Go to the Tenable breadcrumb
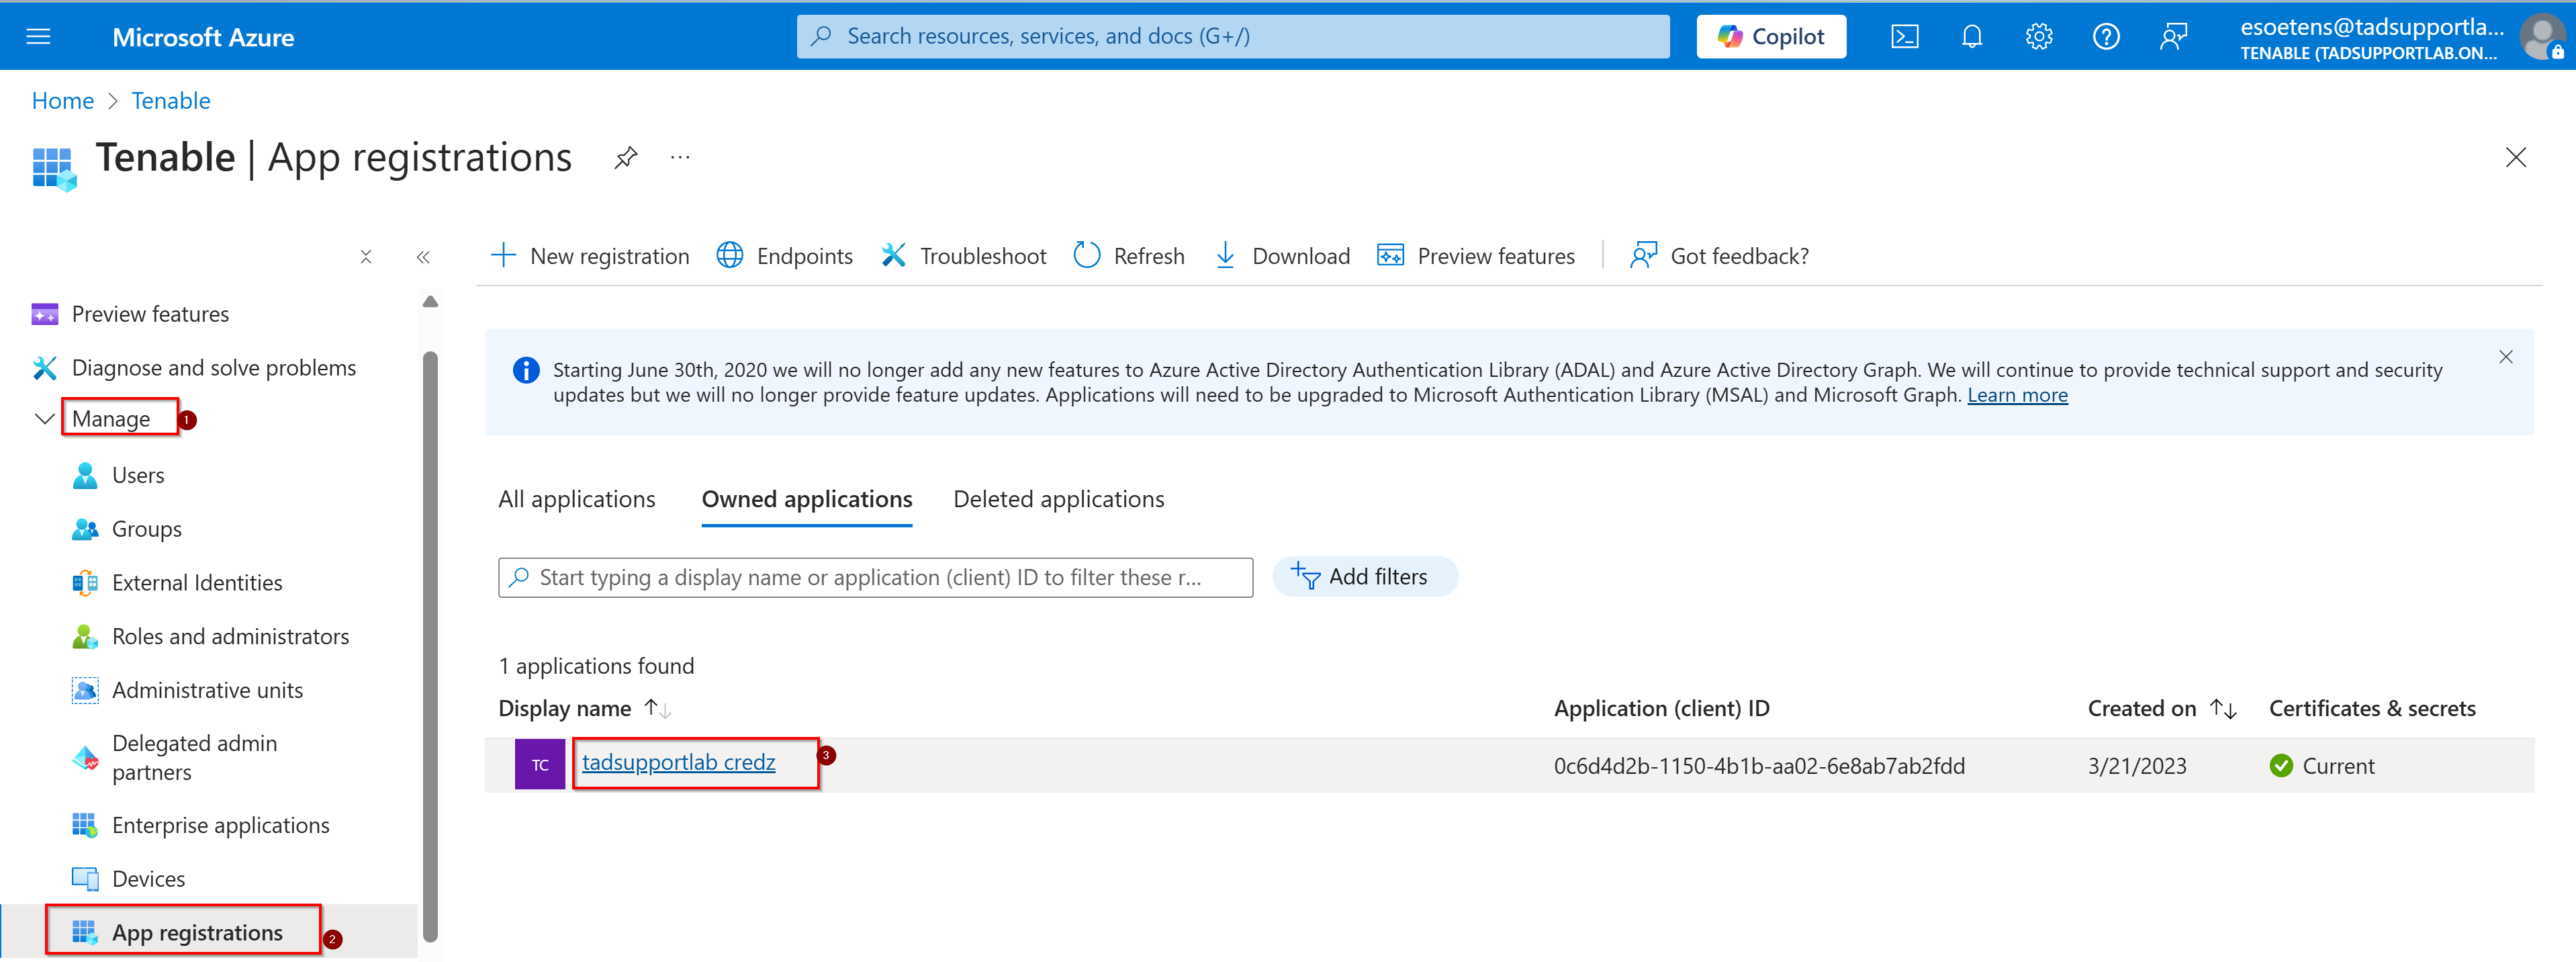This screenshot has height=962, width=2576. coord(171,101)
